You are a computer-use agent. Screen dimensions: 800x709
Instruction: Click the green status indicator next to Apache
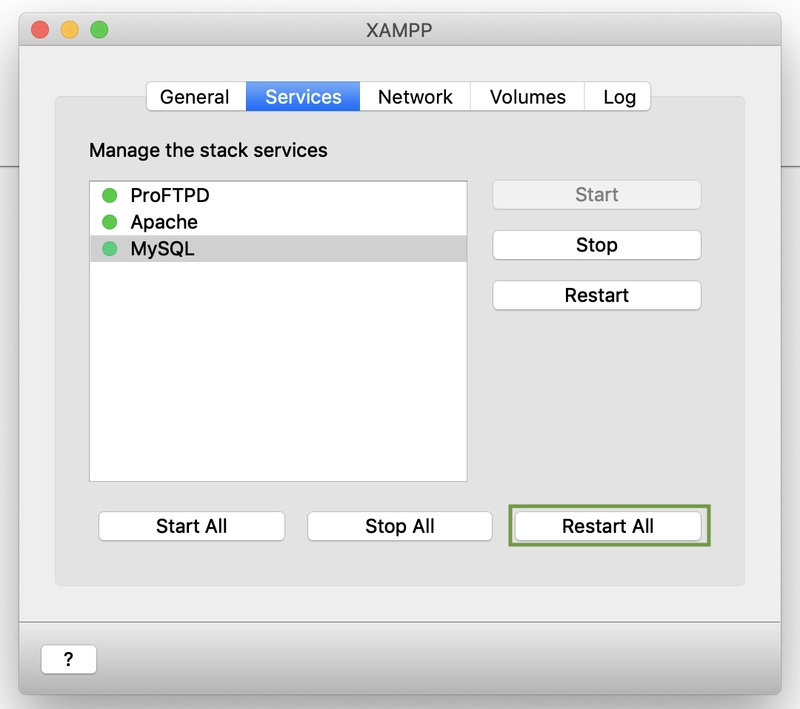click(x=110, y=222)
